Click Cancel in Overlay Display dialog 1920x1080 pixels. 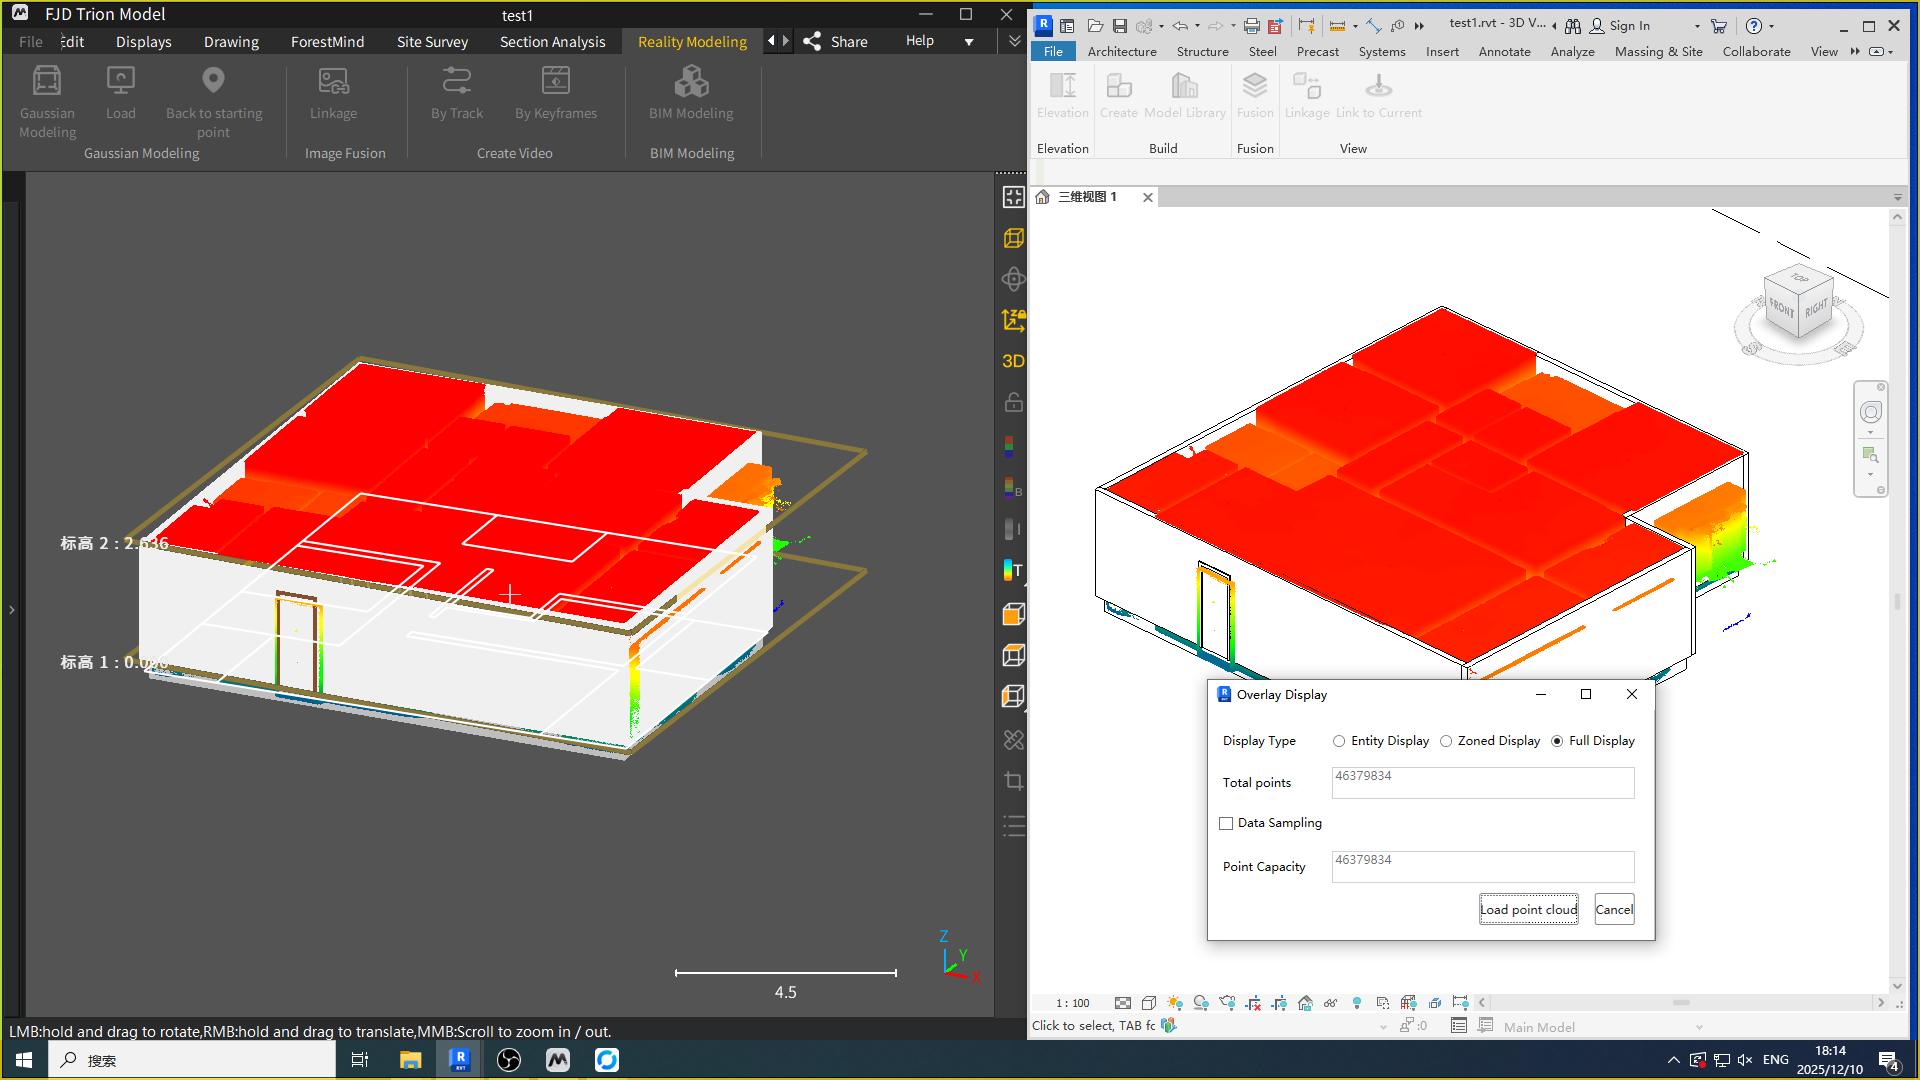[1613, 909]
